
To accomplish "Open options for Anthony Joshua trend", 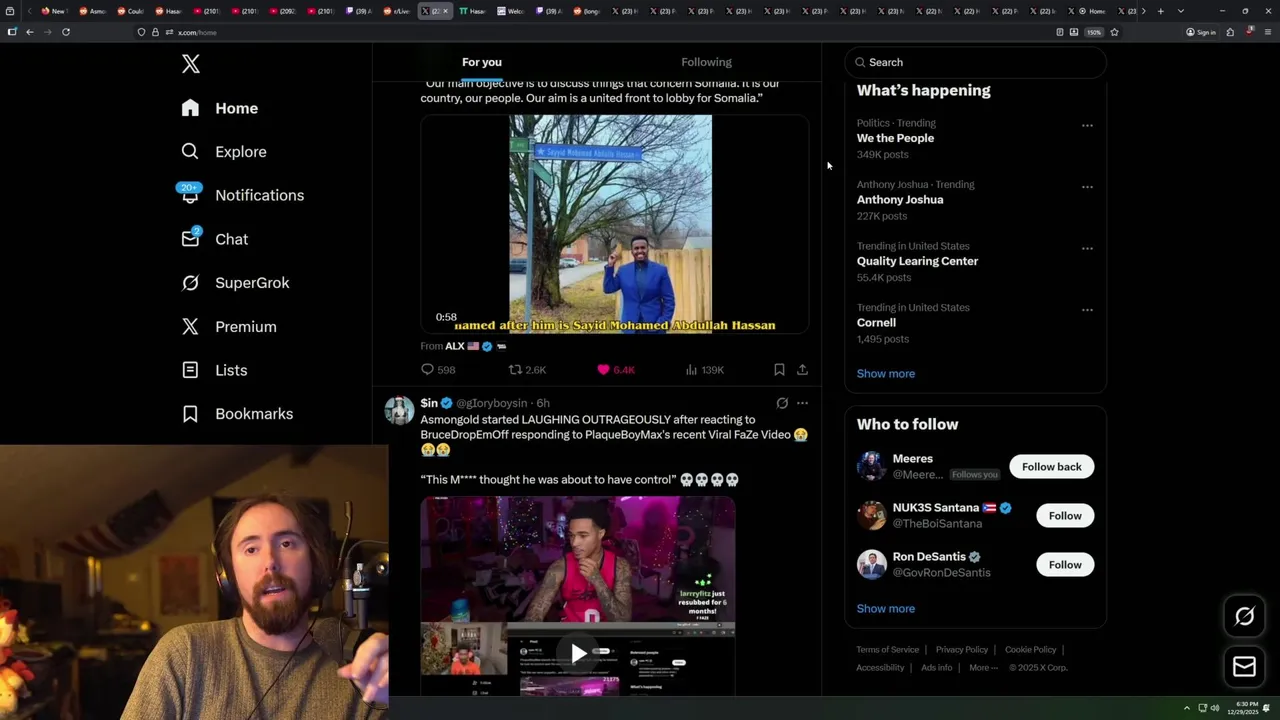I will point(1087,187).
